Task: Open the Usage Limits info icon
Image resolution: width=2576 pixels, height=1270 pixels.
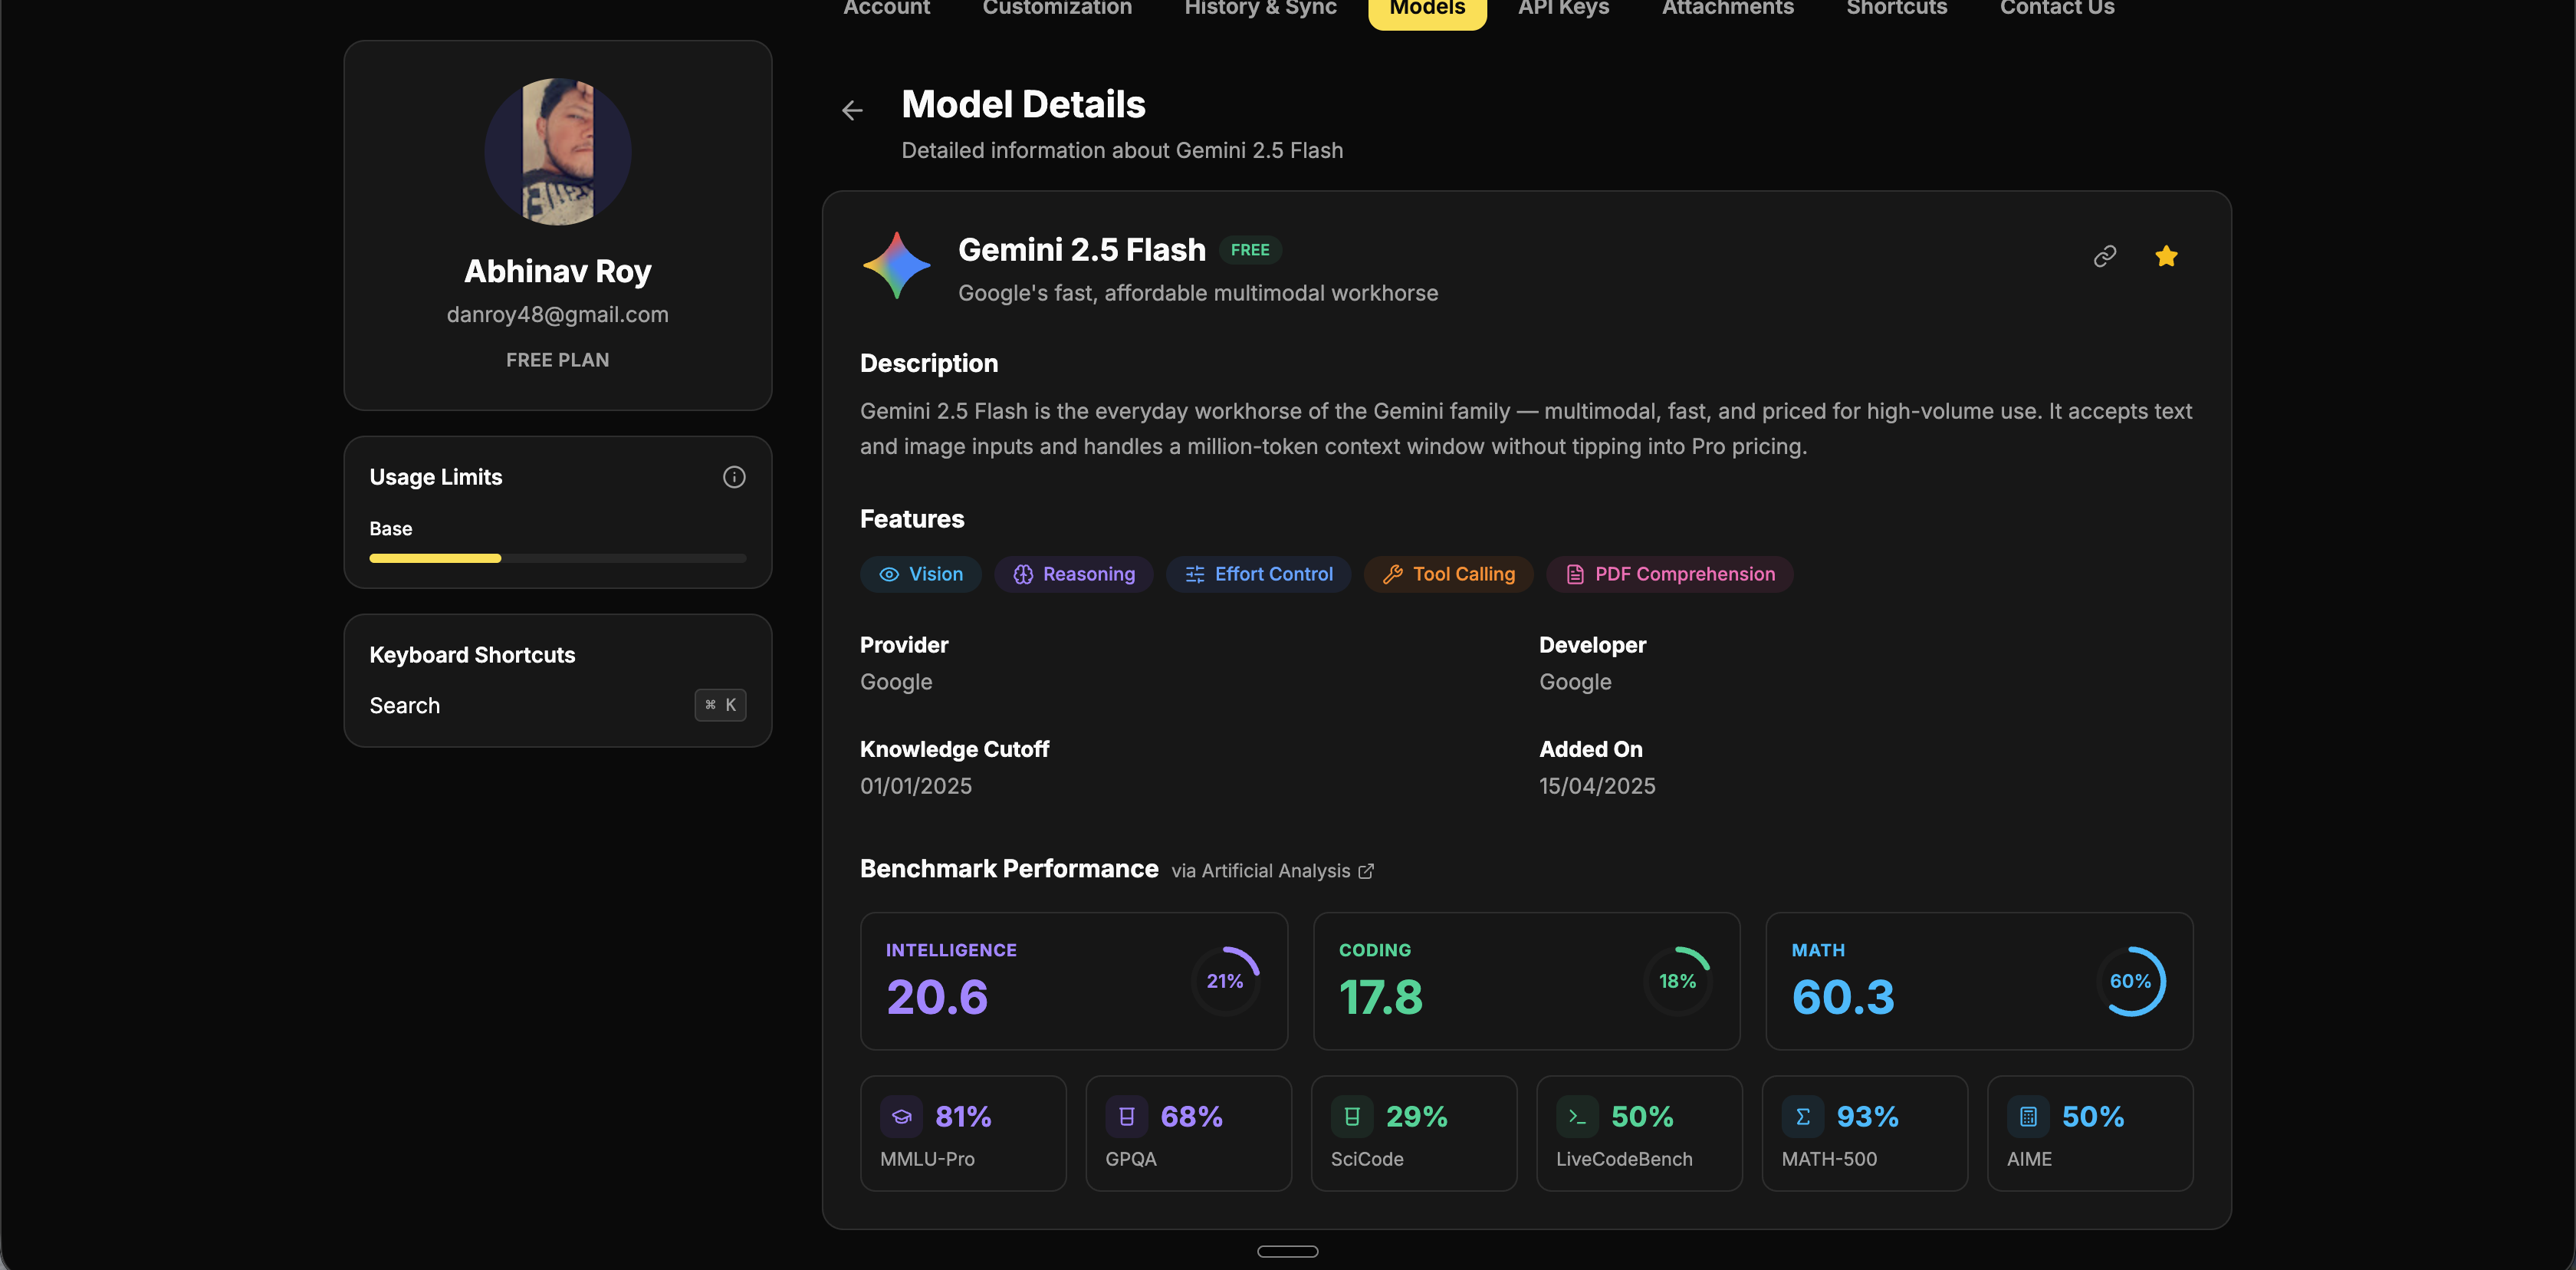Action: pos(734,477)
